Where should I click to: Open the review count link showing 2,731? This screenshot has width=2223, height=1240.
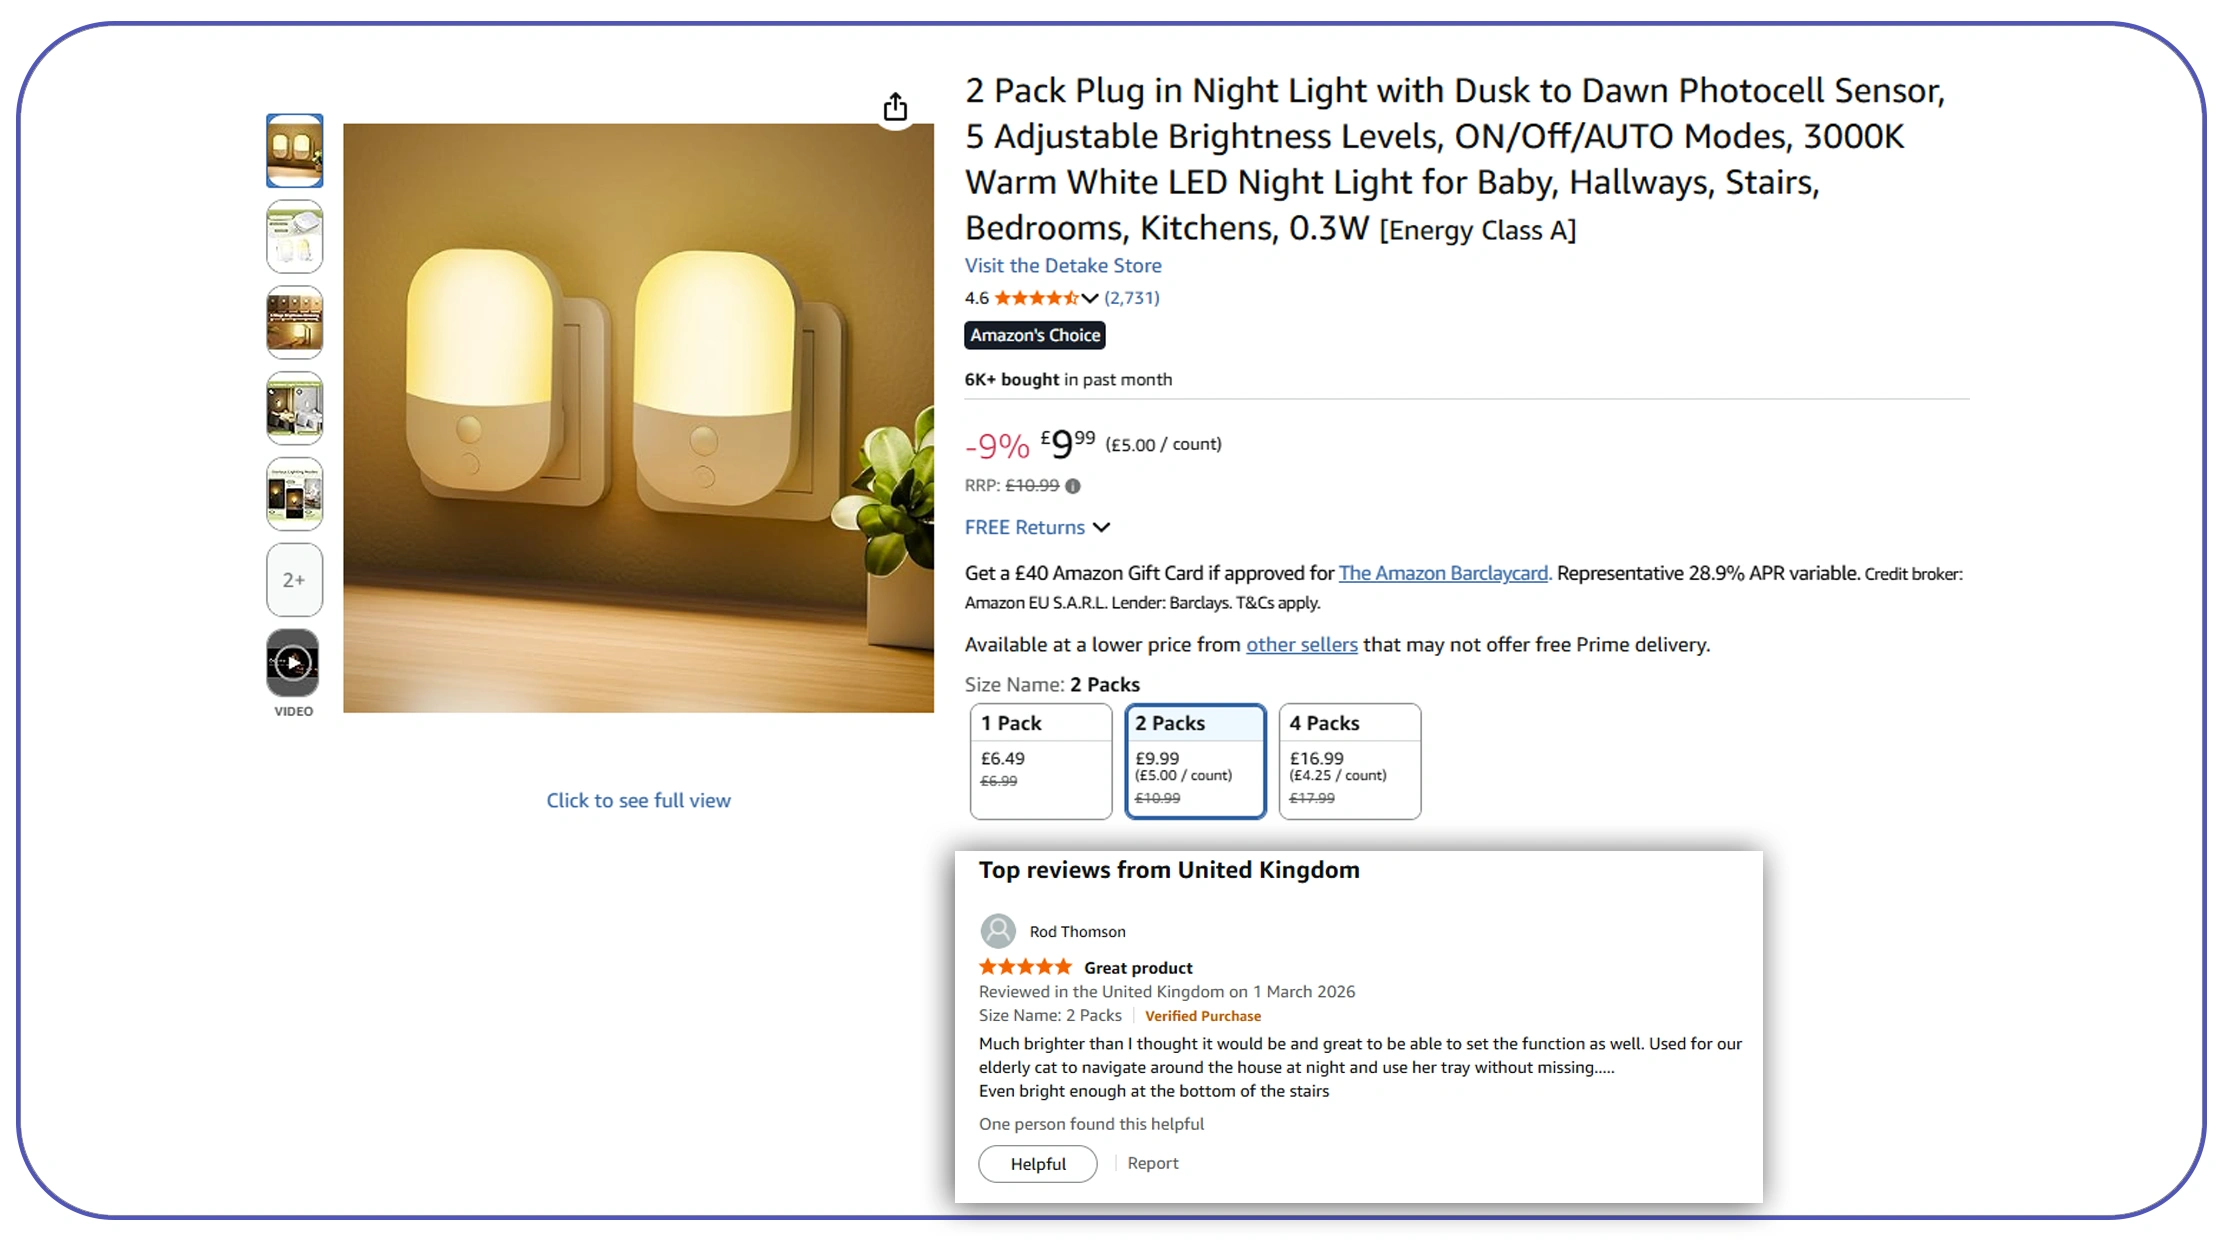point(1131,297)
